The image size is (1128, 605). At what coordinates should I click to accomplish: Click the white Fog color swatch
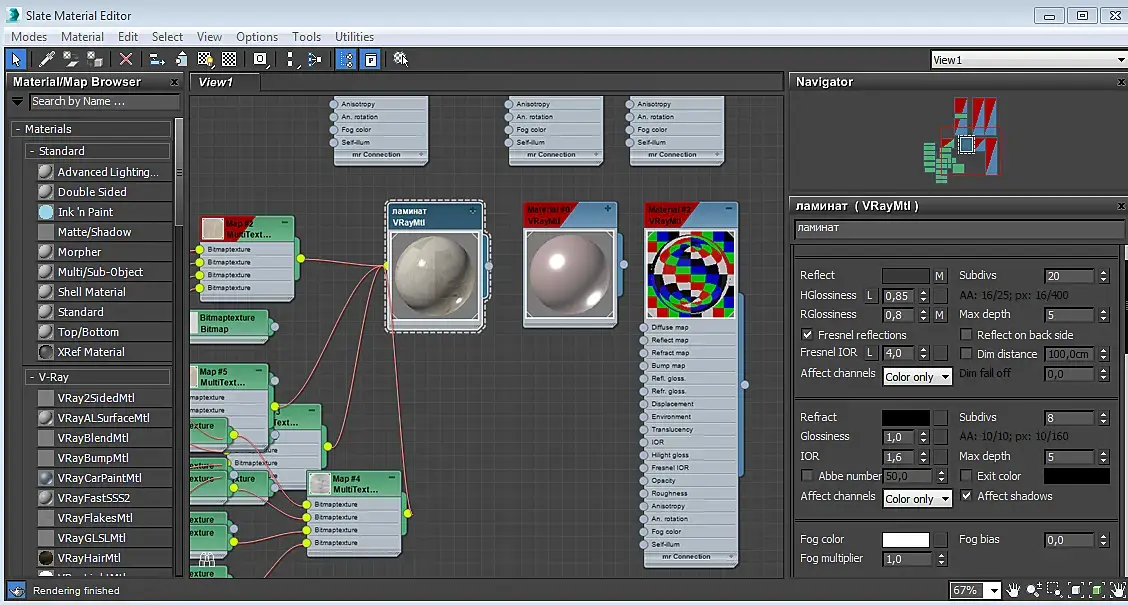pos(905,540)
